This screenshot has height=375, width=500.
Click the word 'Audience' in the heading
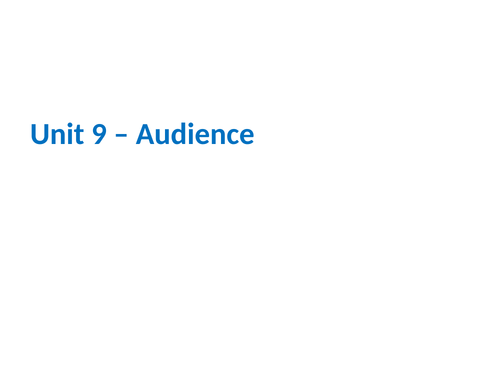[195, 134]
